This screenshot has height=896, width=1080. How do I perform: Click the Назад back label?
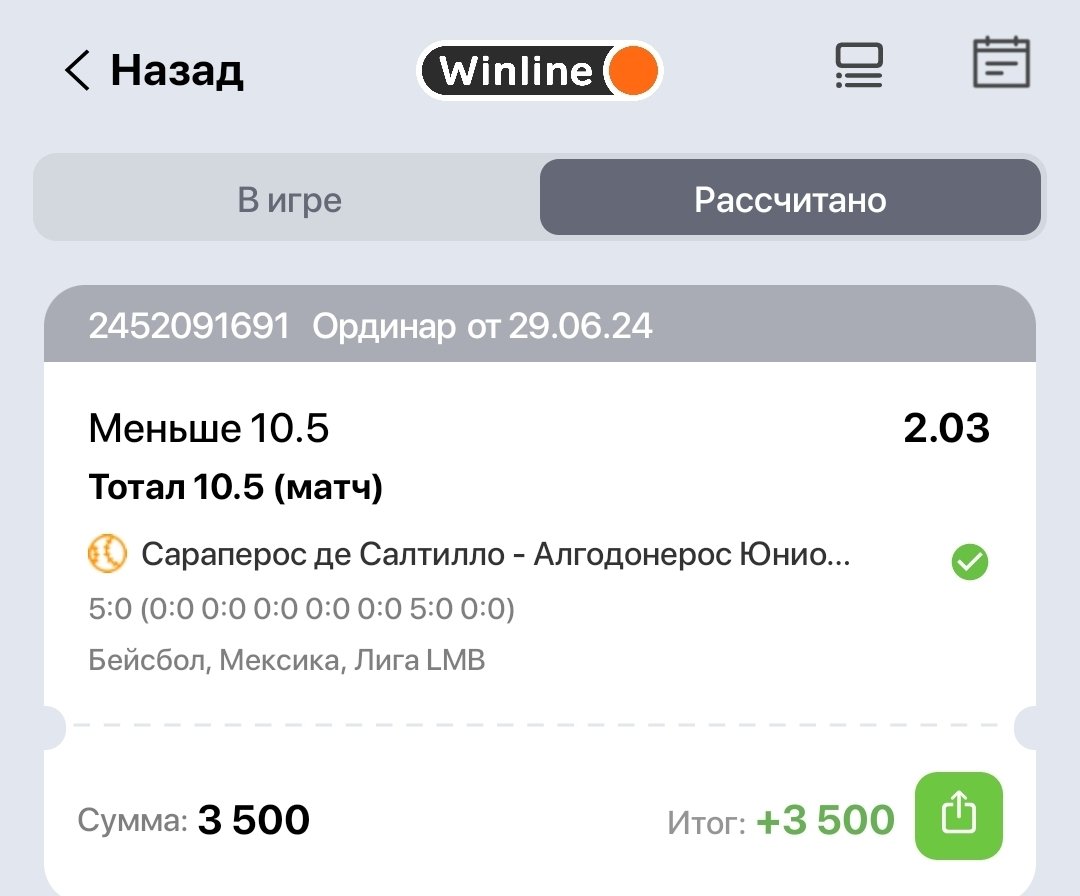(x=177, y=71)
